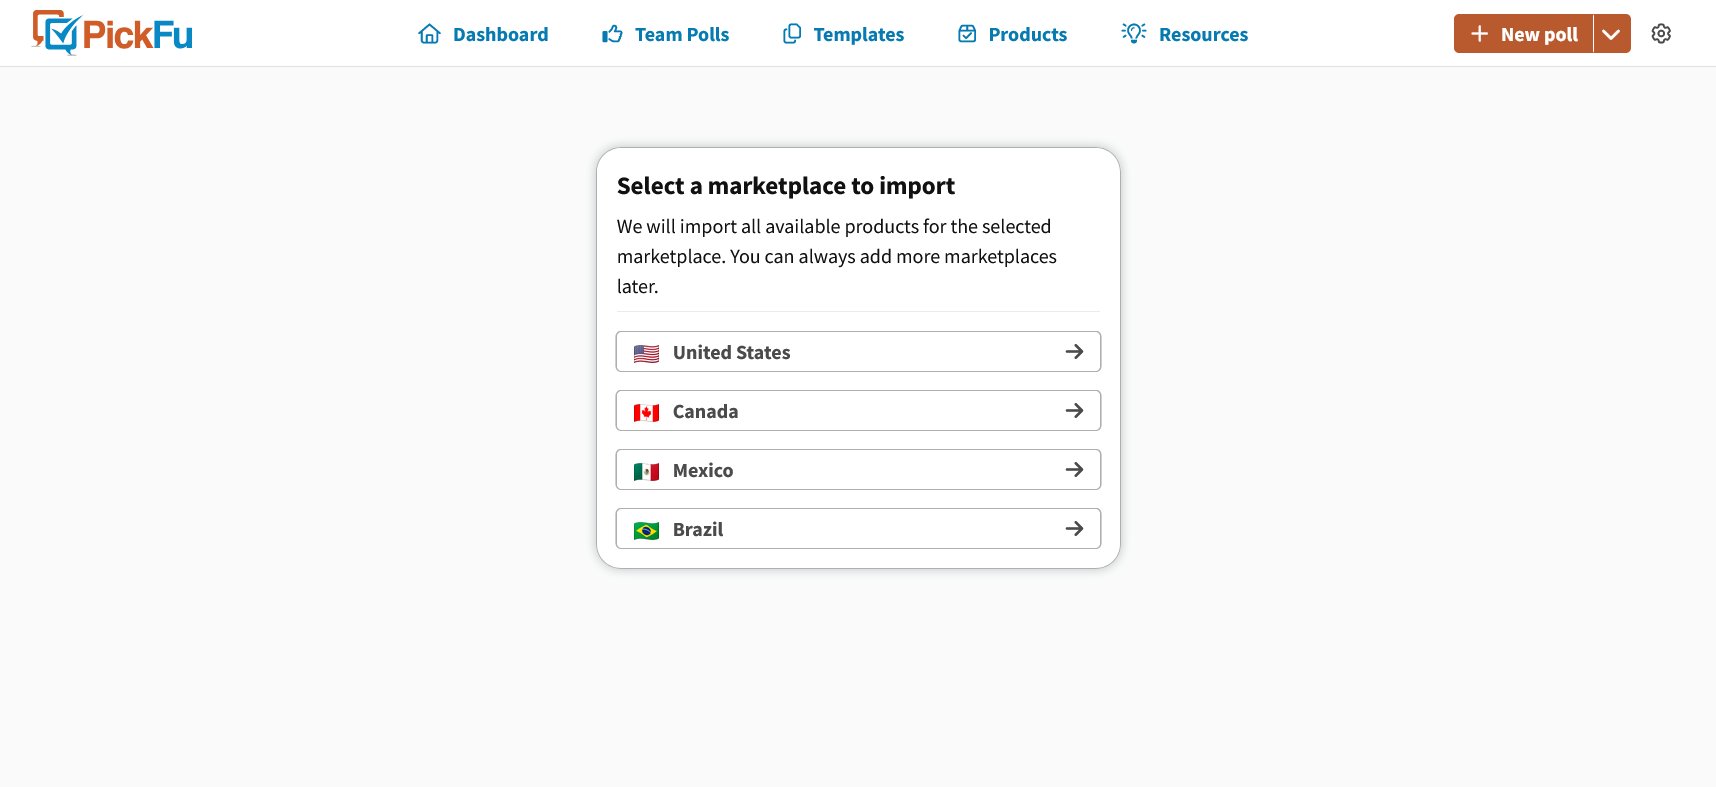Select the Canada marketplace
Image resolution: width=1716 pixels, height=787 pixels.
point(858,411)
